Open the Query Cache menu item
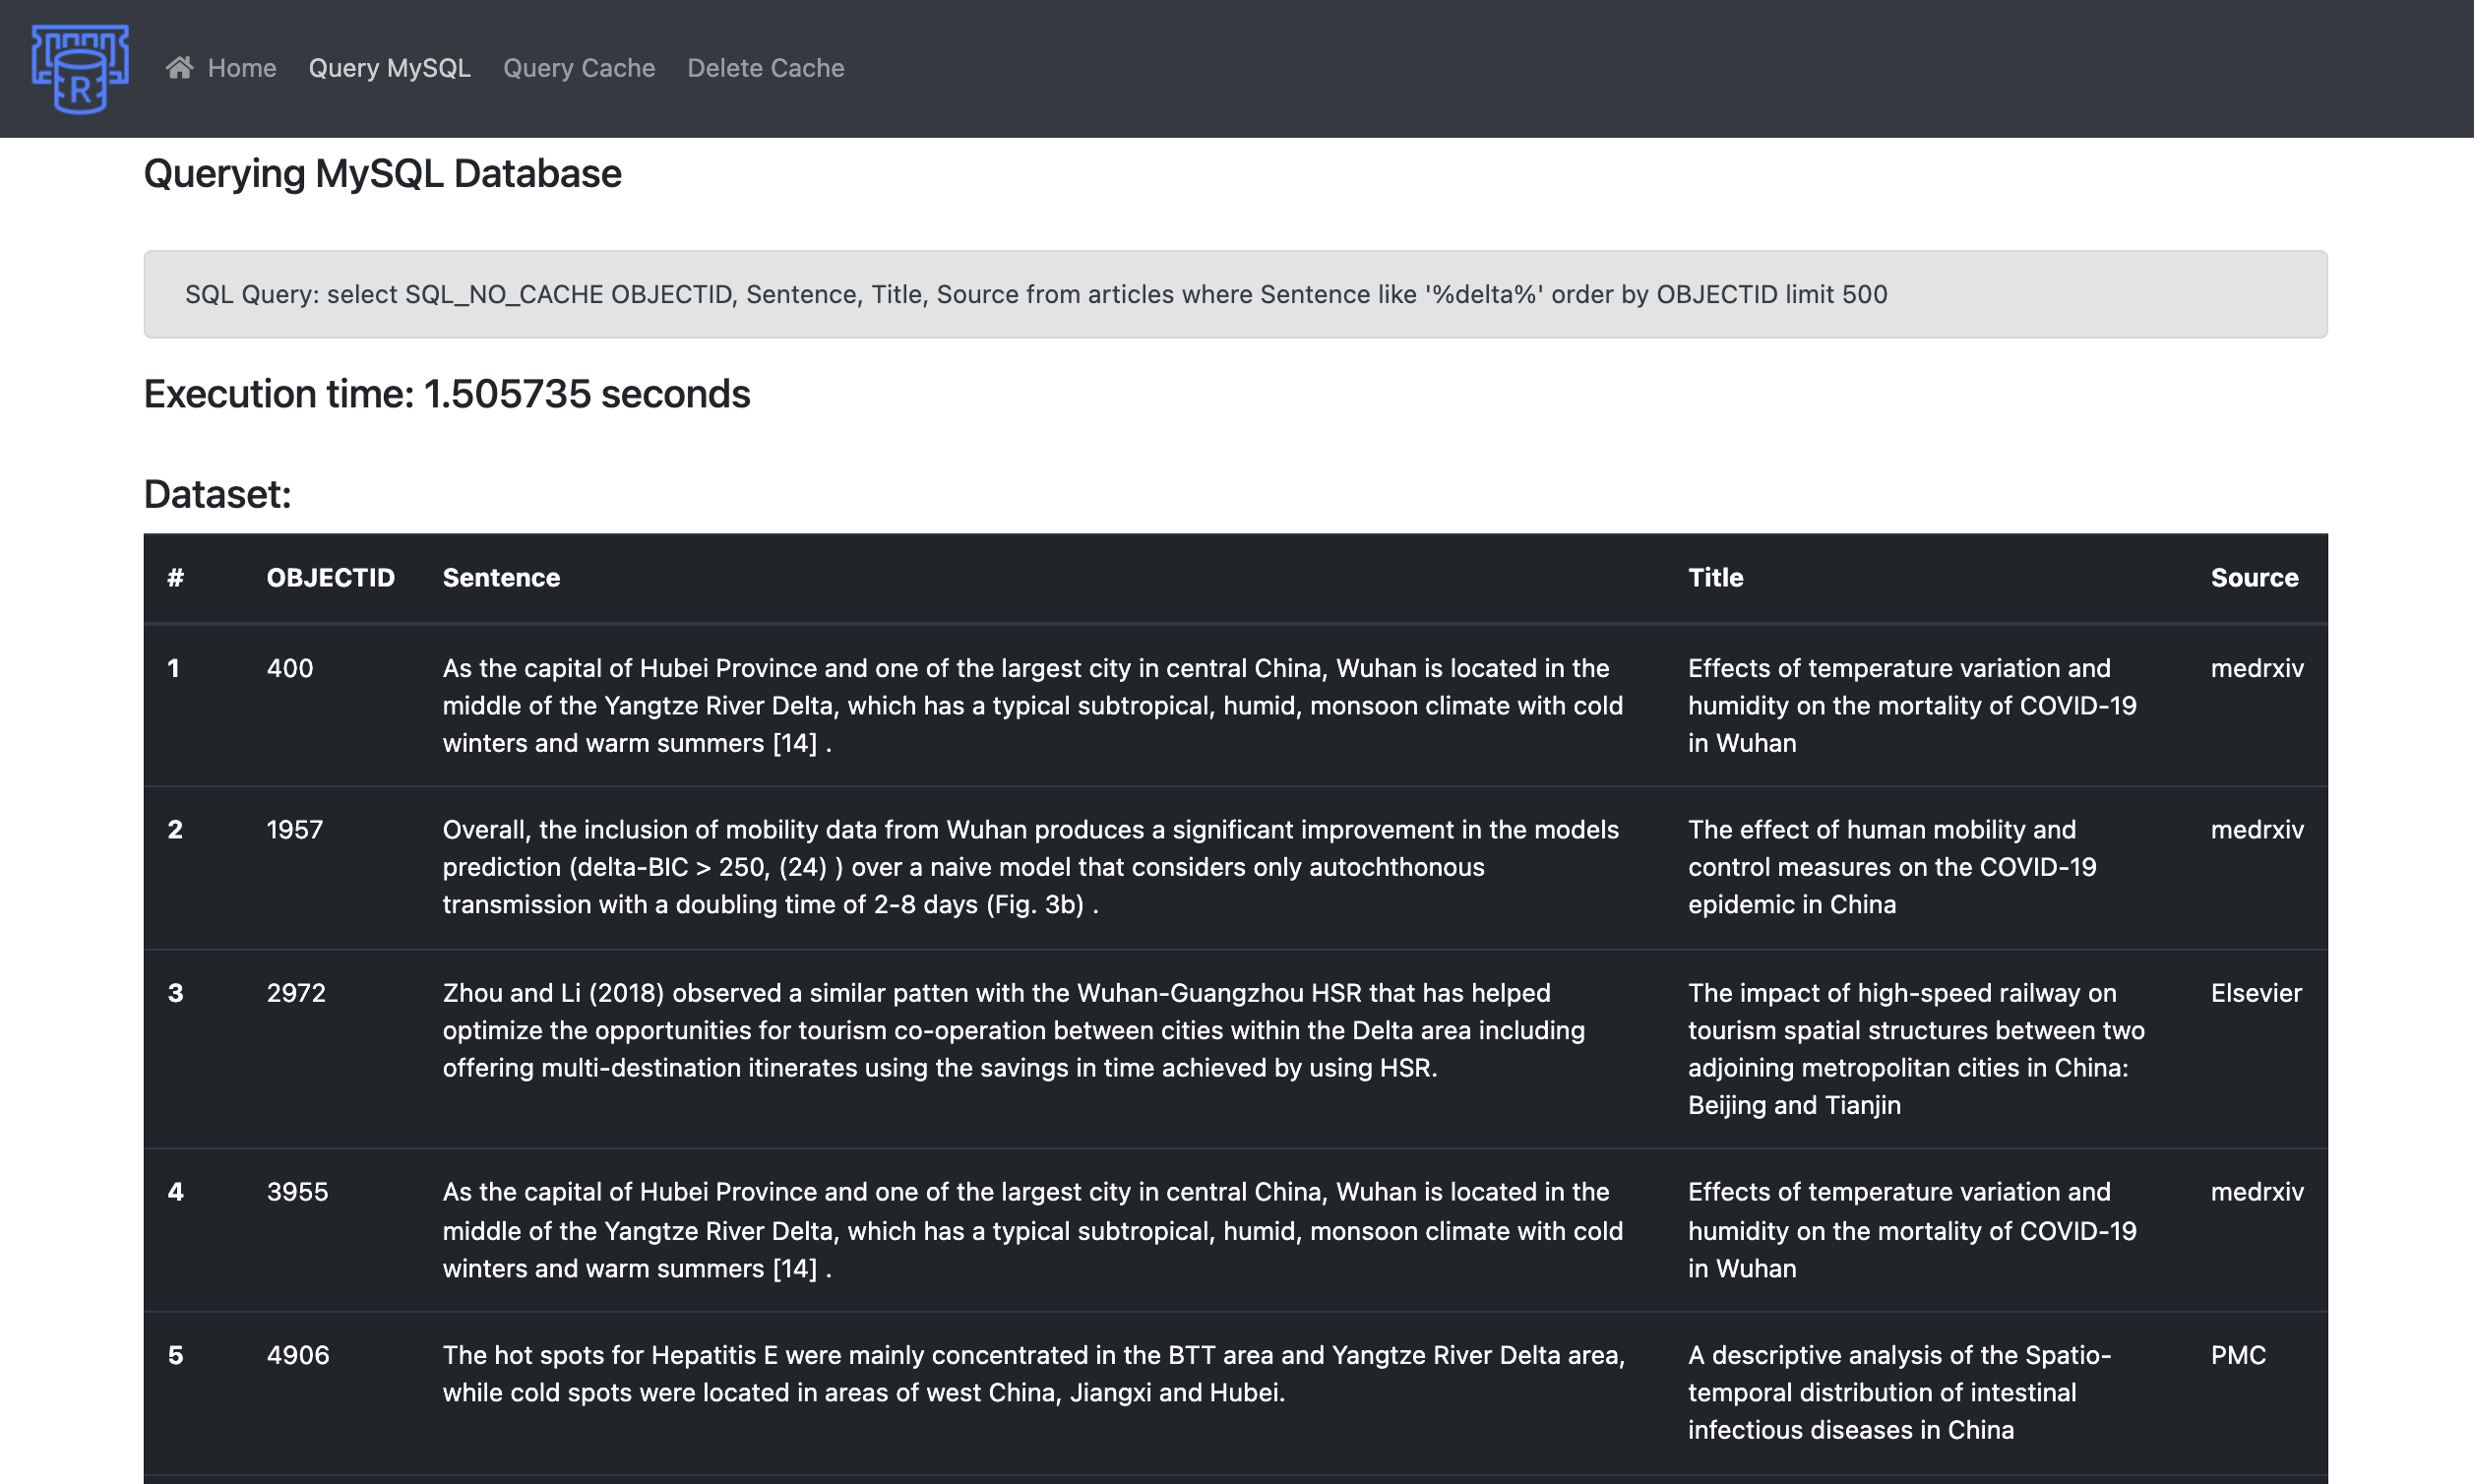The width and height of the screenshot is (2474, 1484). [579, 68]
